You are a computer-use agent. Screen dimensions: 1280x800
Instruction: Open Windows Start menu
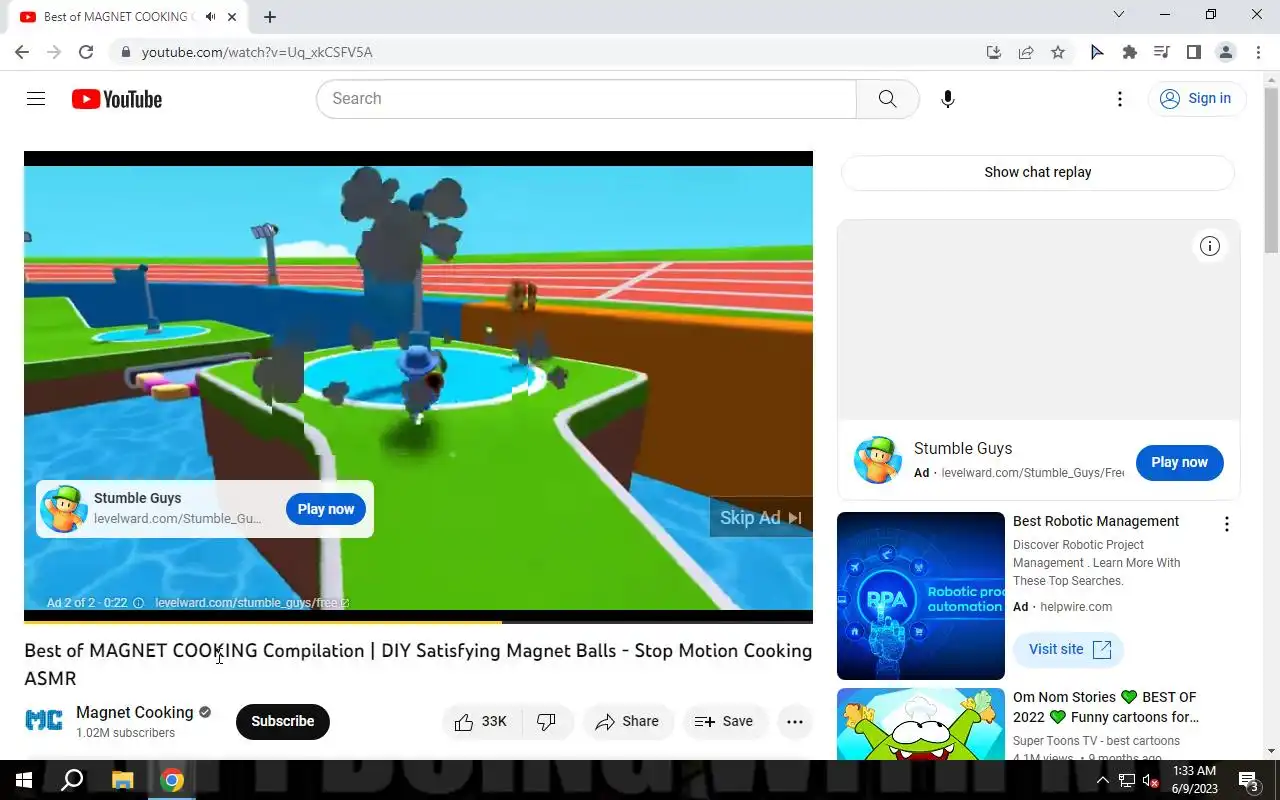click(24, 780)
